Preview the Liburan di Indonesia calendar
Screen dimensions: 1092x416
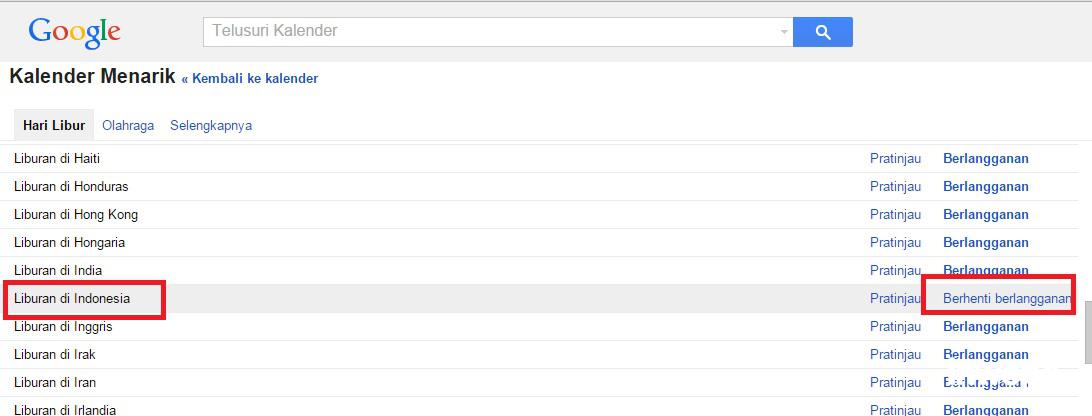pyautogui.click(x=895, y=298)
